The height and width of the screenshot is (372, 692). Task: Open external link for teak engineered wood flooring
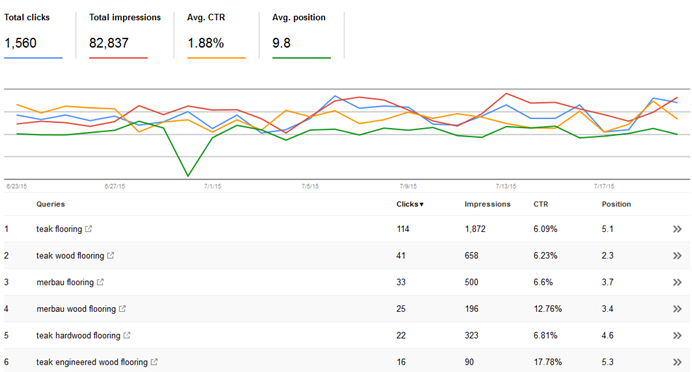154,362
